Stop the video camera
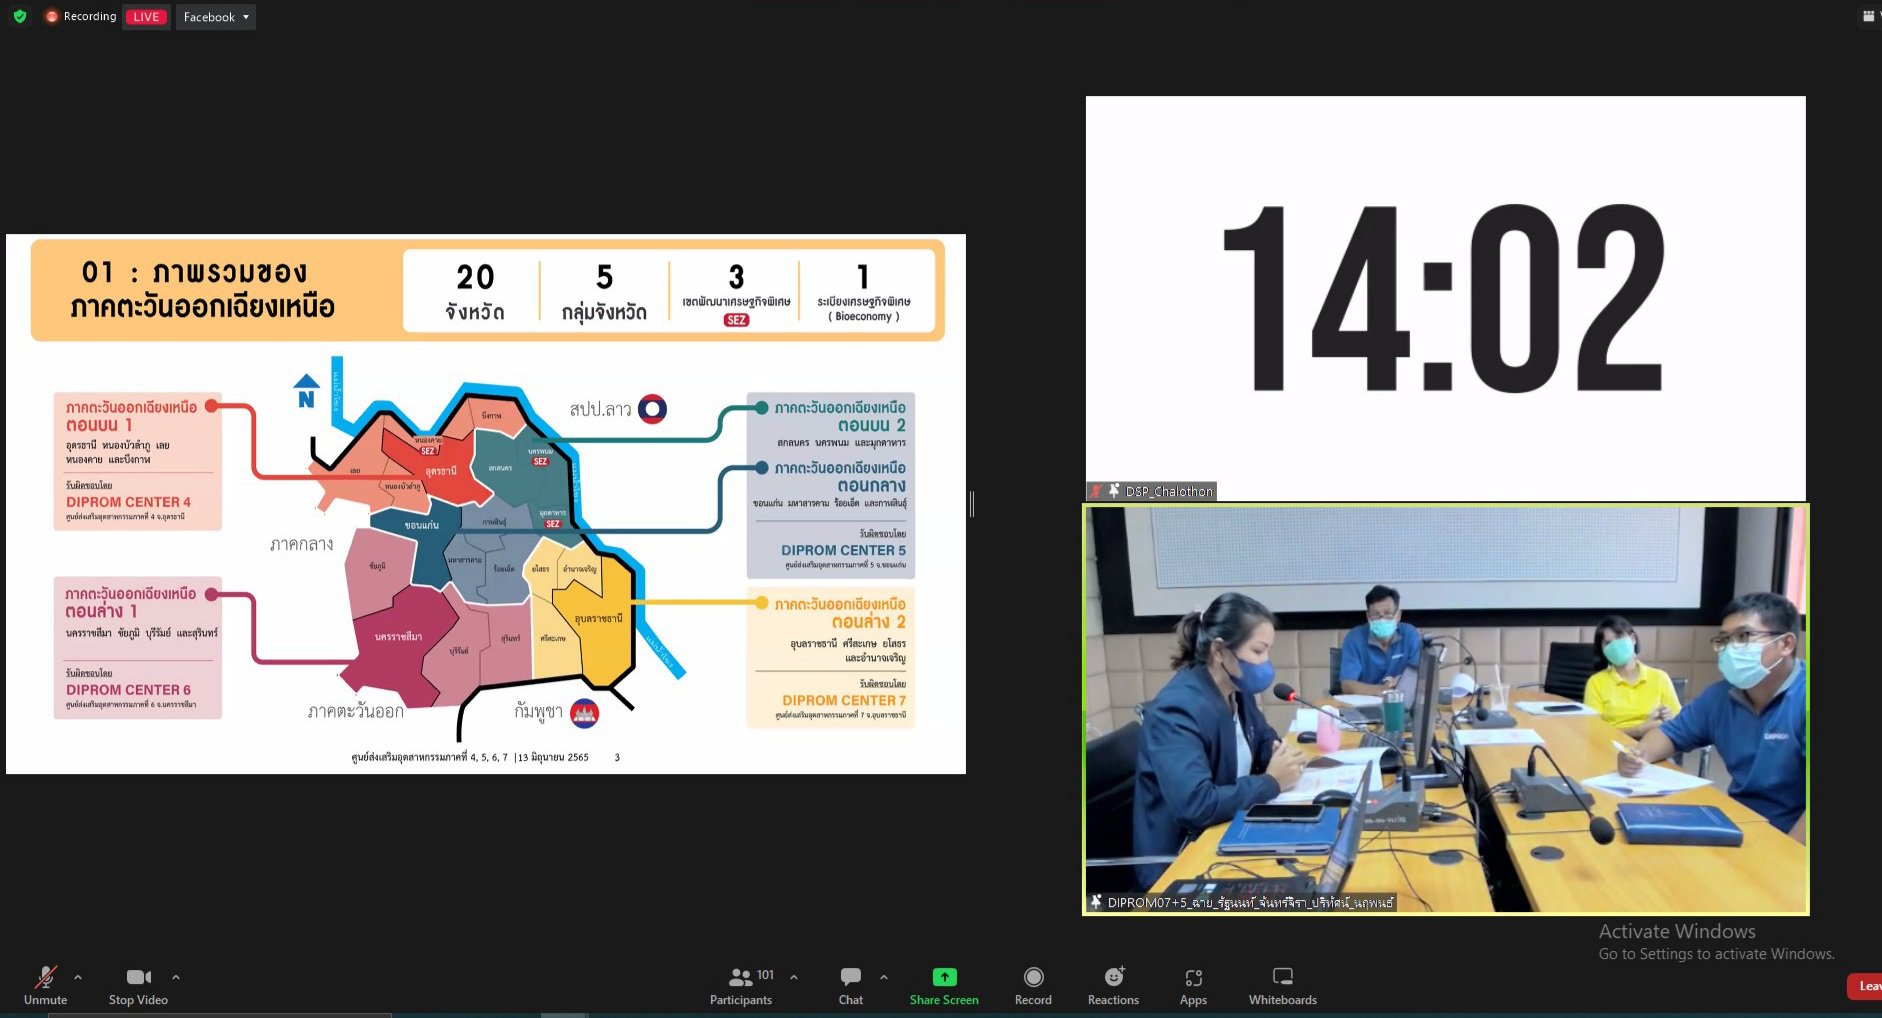 pyautogui.click(x=138, y=985)
